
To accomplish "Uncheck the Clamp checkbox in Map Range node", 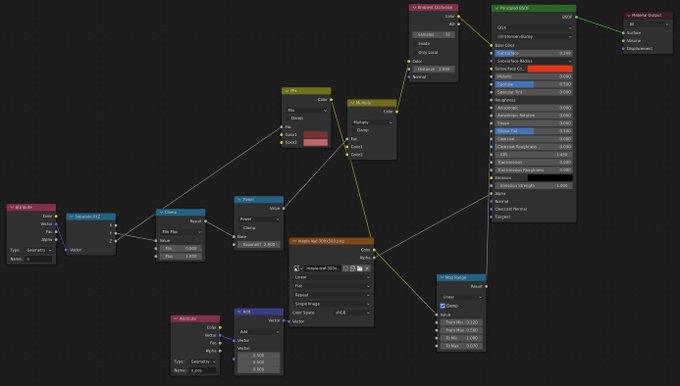I will (x=443, y=306).
